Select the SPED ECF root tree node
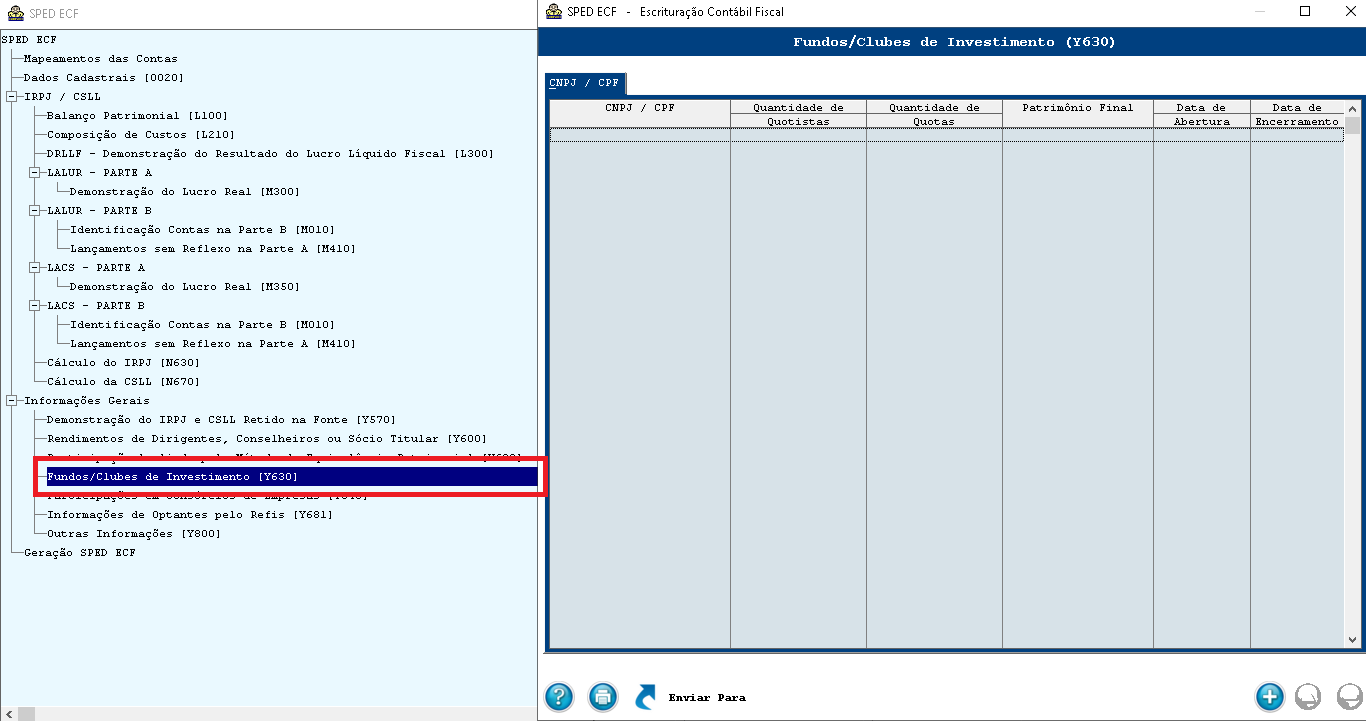The image size is (1370, 721). point(29,40)
